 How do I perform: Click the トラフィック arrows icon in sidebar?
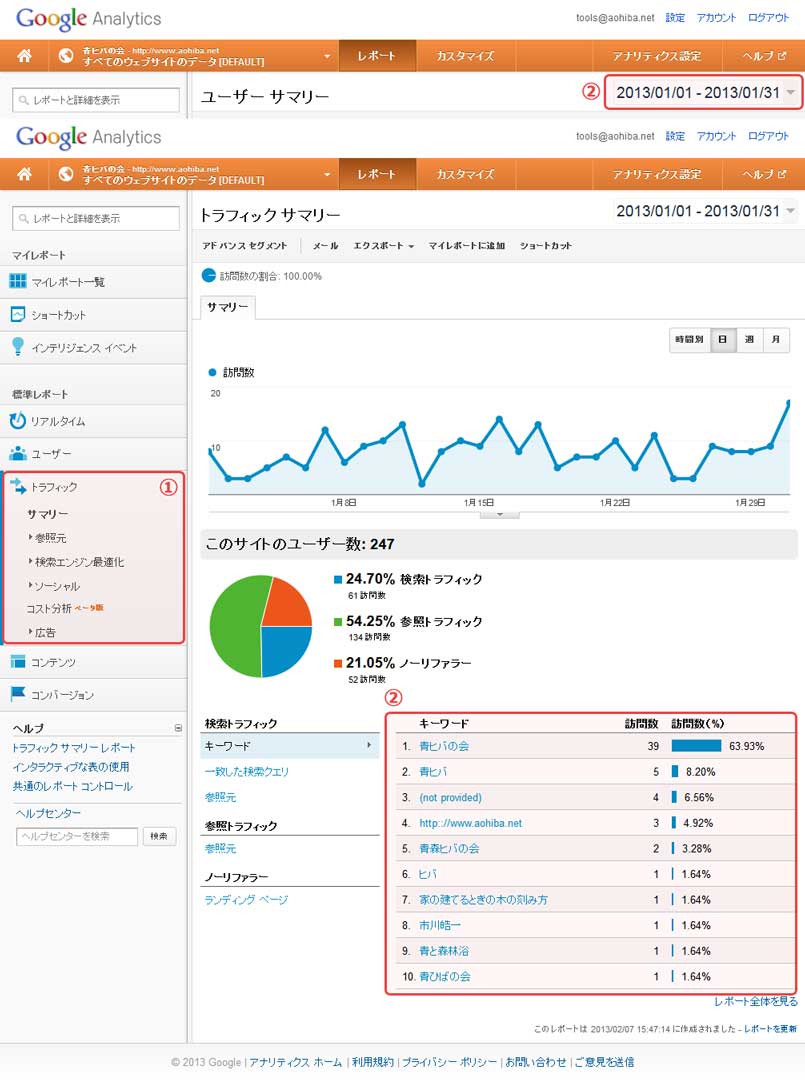tap(18, 486)
